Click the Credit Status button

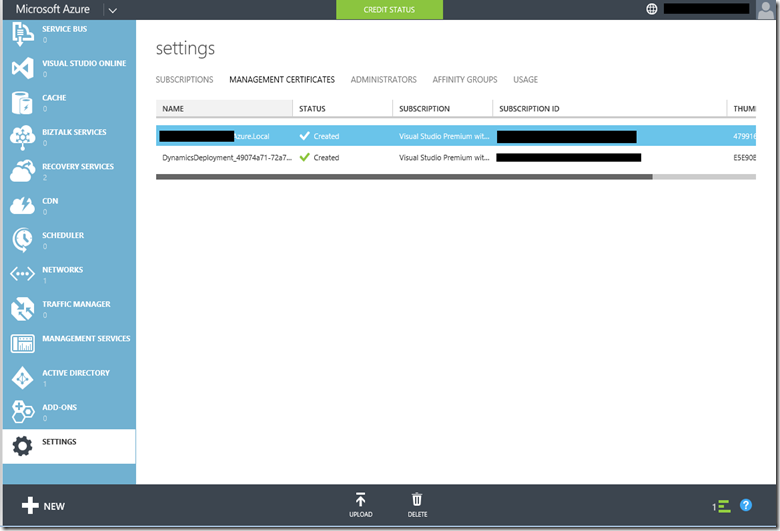pyautogui.click(x=390, y=9)
